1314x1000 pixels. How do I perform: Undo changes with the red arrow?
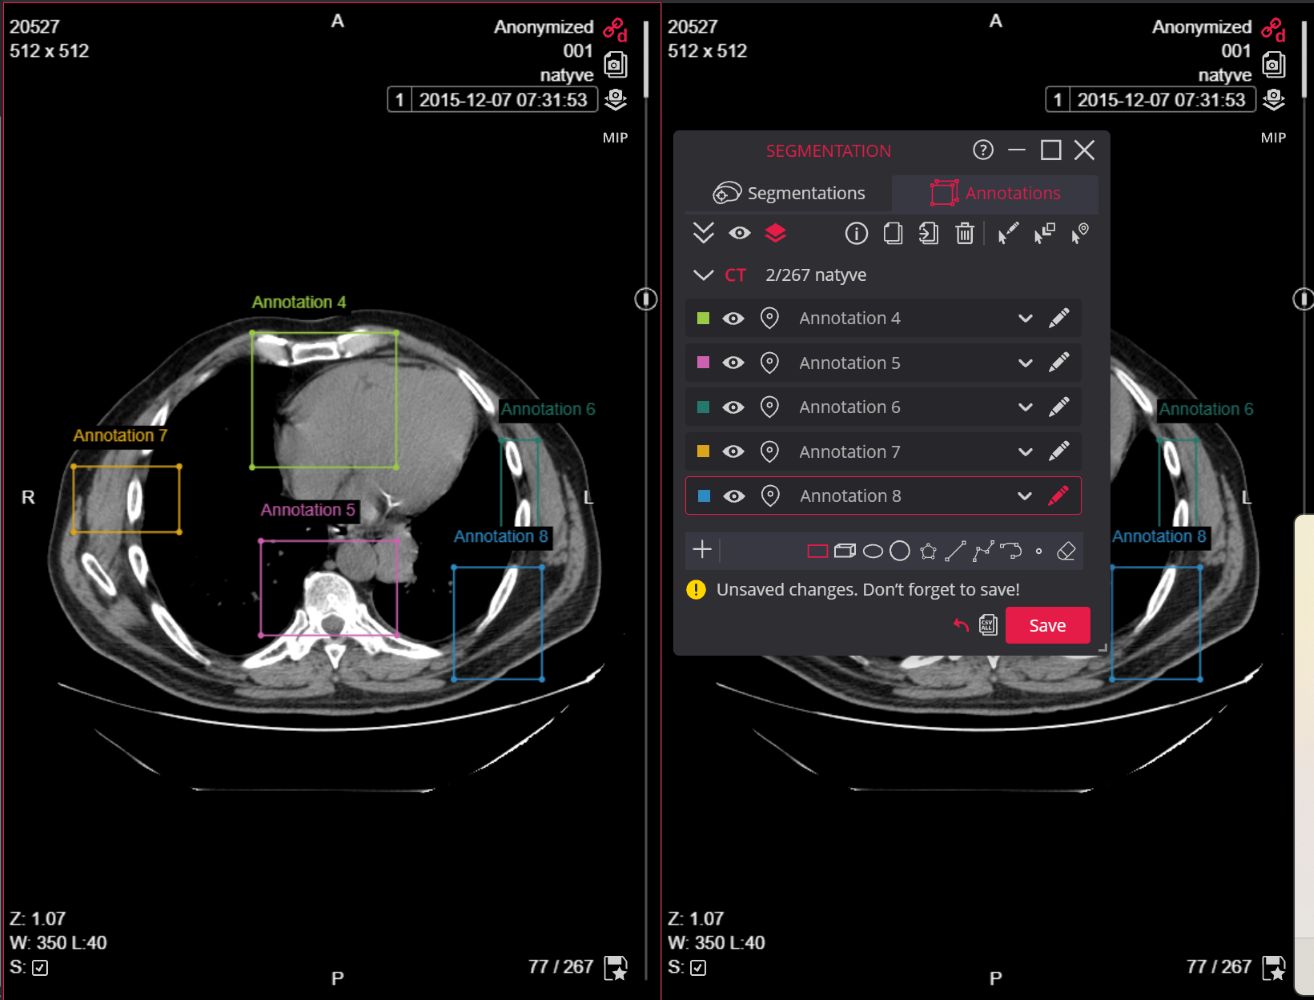(961, 625)
